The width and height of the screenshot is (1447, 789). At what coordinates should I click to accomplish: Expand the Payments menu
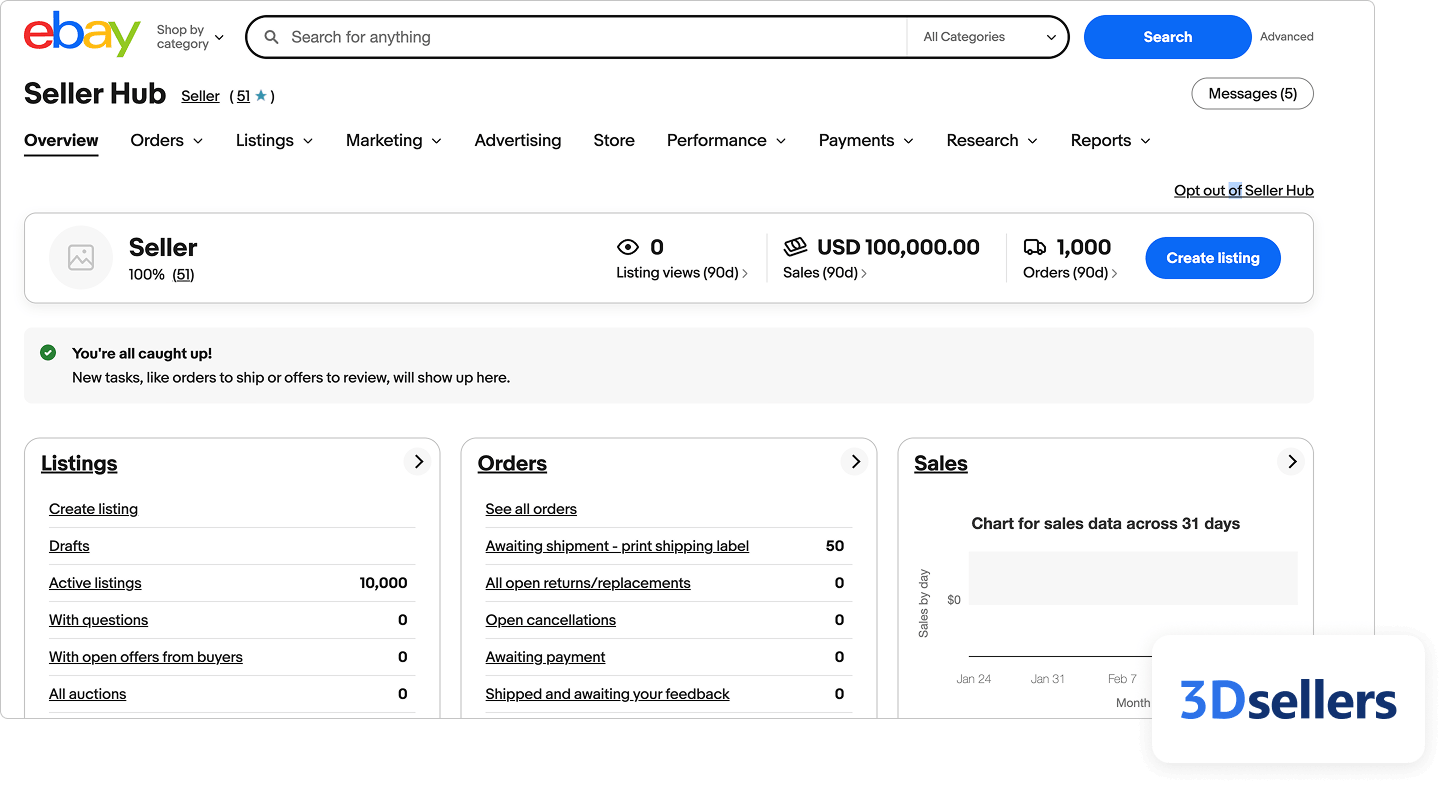coord(866,141)
